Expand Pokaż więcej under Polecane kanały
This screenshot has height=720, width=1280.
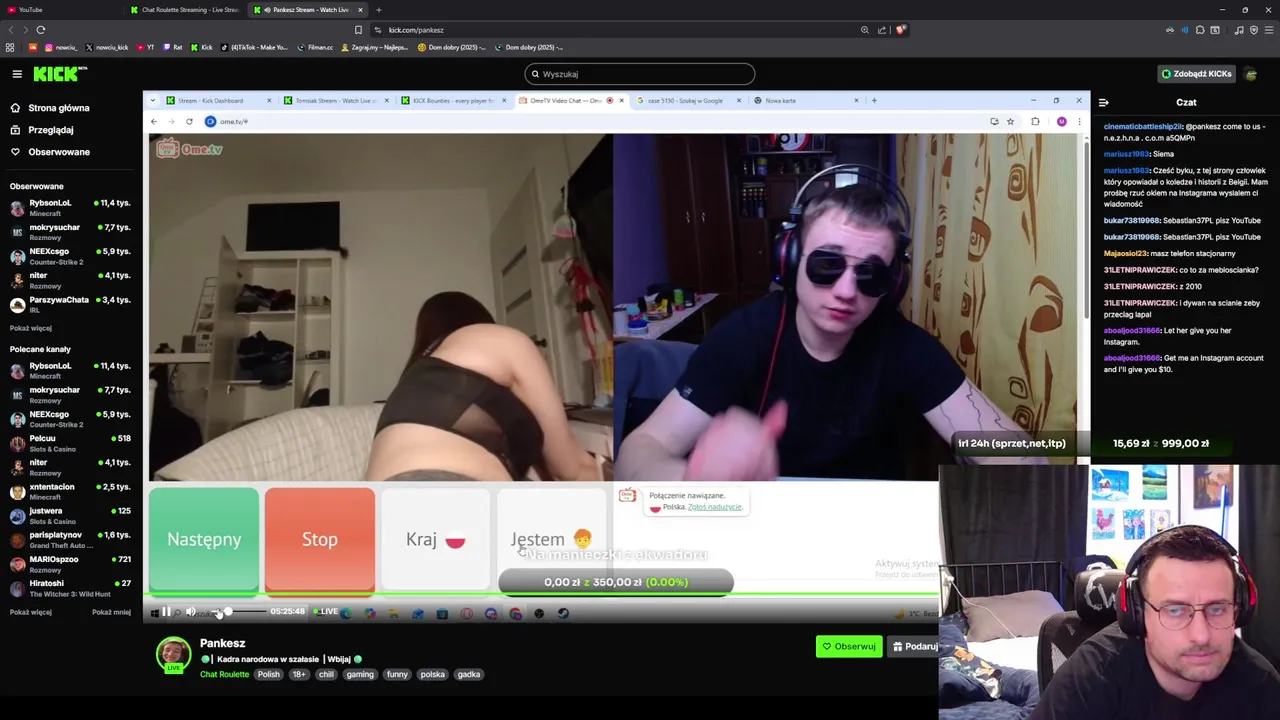31,612
